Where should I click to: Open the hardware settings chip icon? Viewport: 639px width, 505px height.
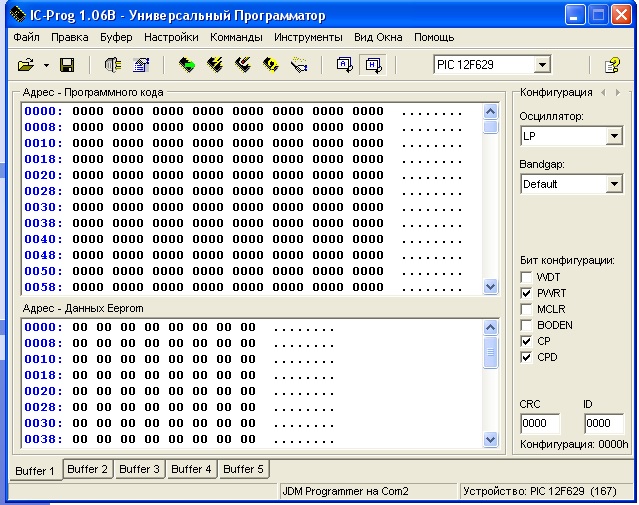point(112,65)
